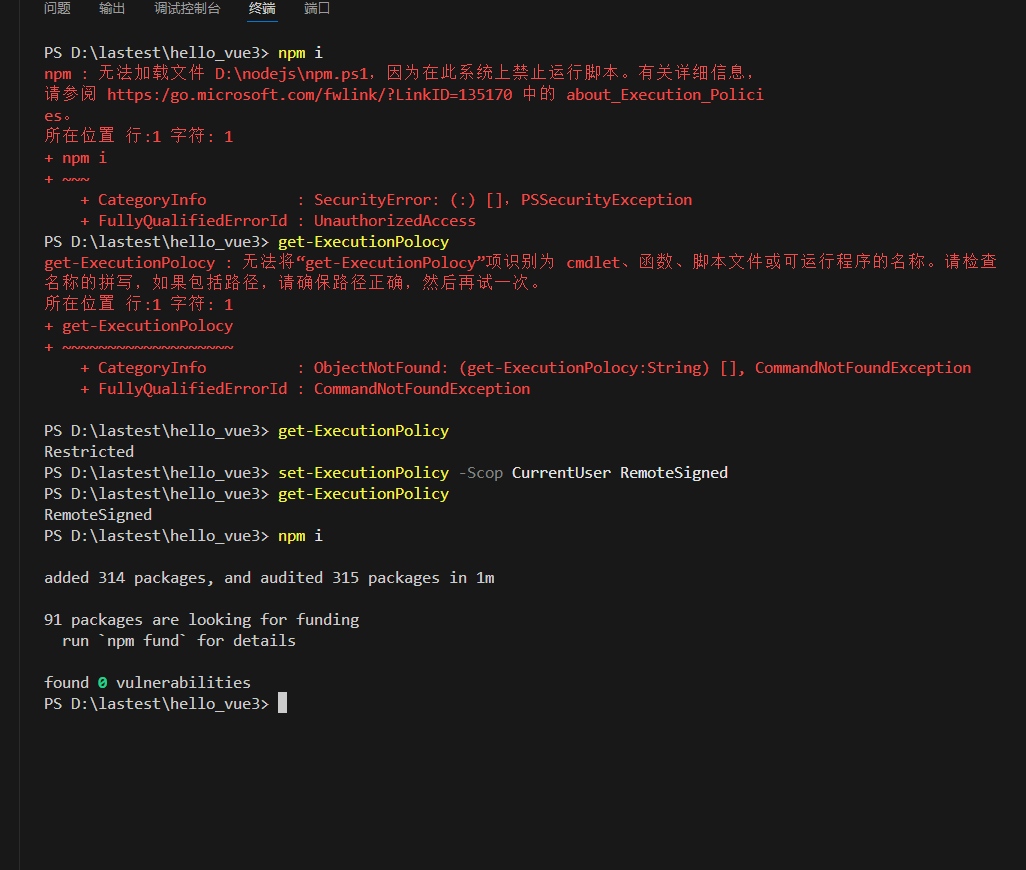
Task: Click the set-ExecutionPolicy command line
Action: click(x=363, y=472)
